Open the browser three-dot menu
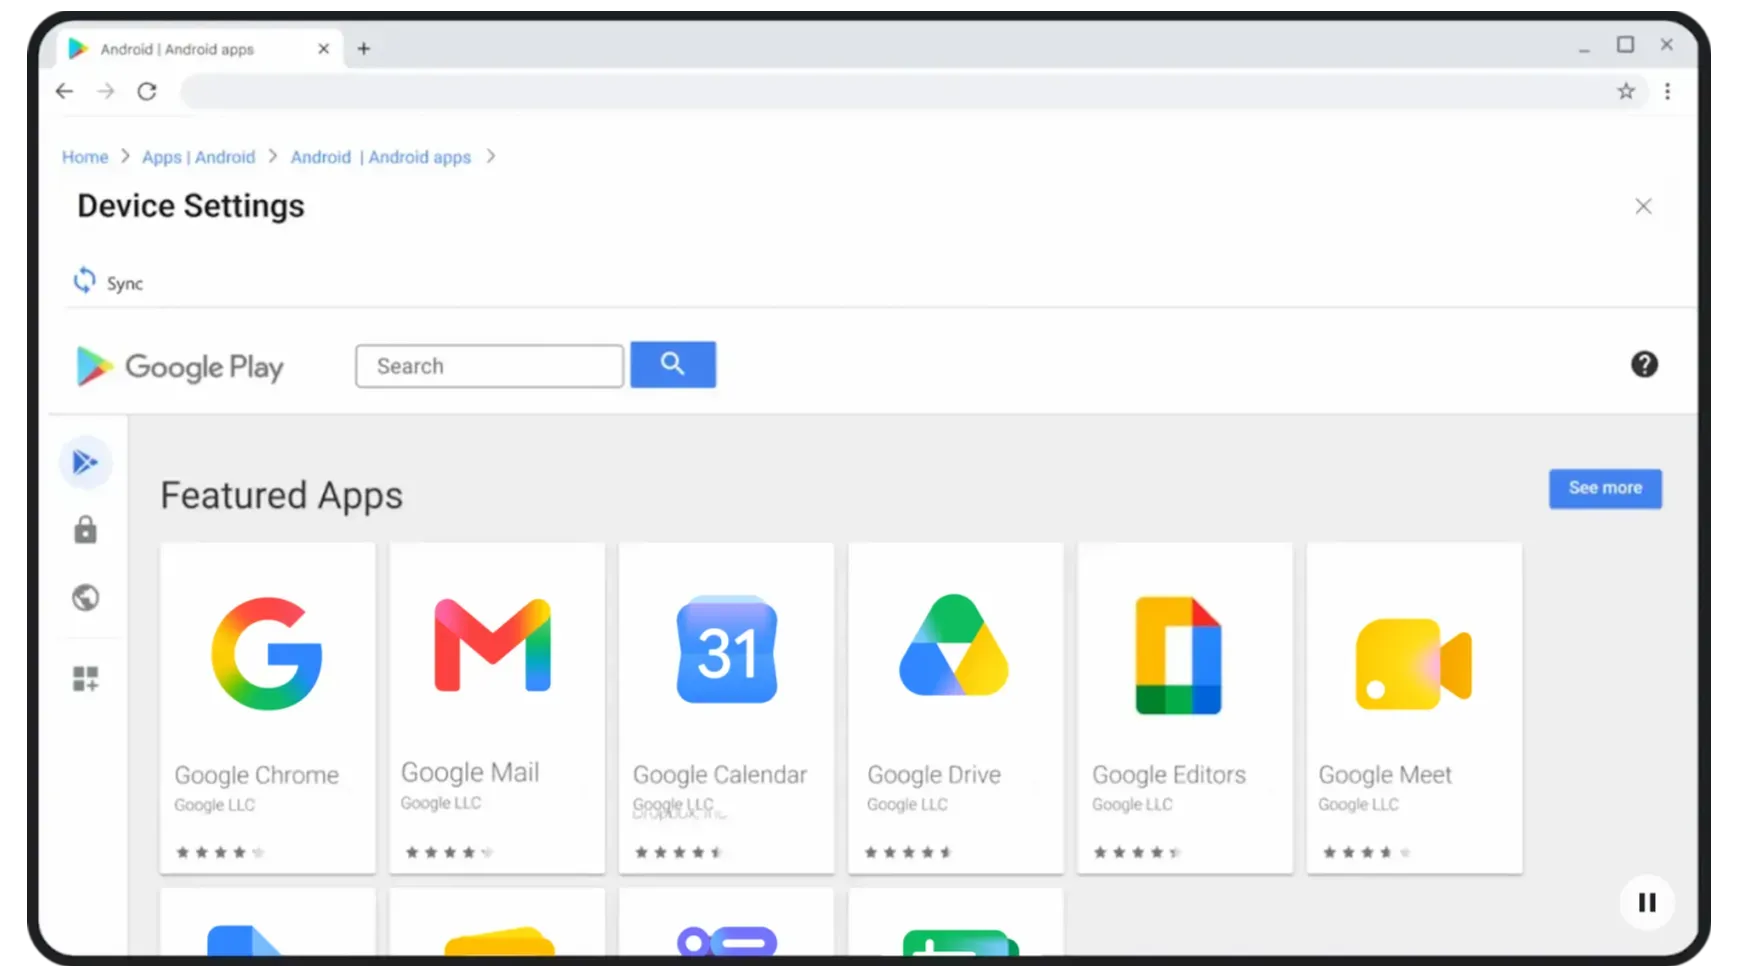Viewport: 1739px width, 978px height. pos(1667,91)
